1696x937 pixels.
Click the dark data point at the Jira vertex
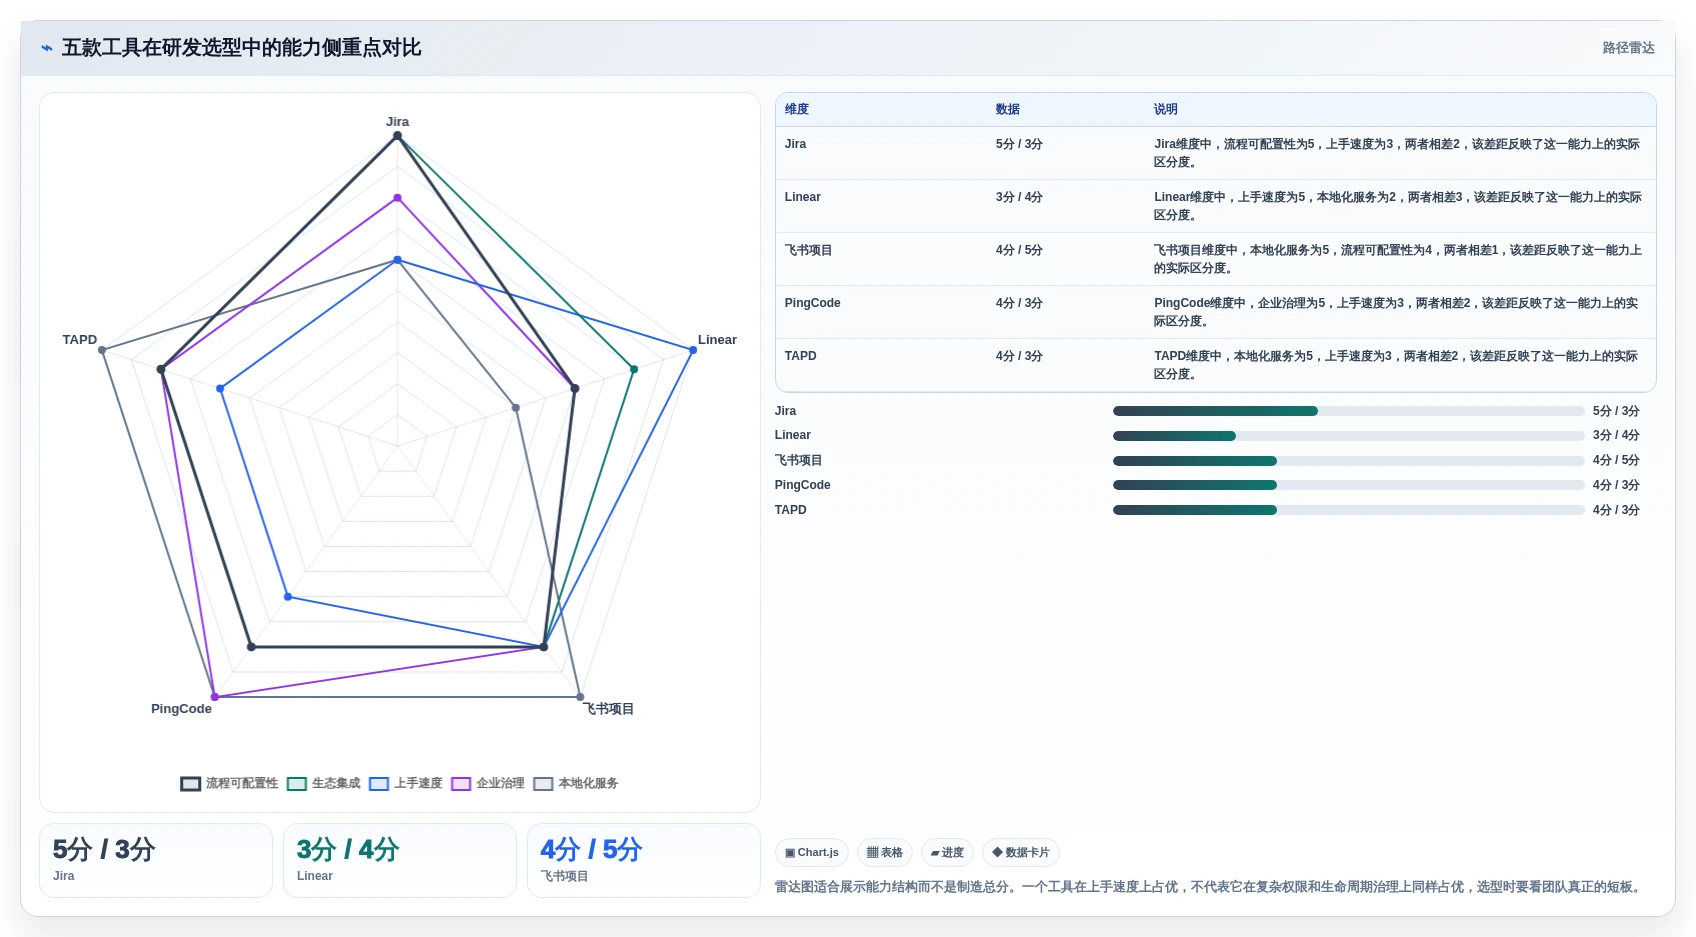(397, 136)
